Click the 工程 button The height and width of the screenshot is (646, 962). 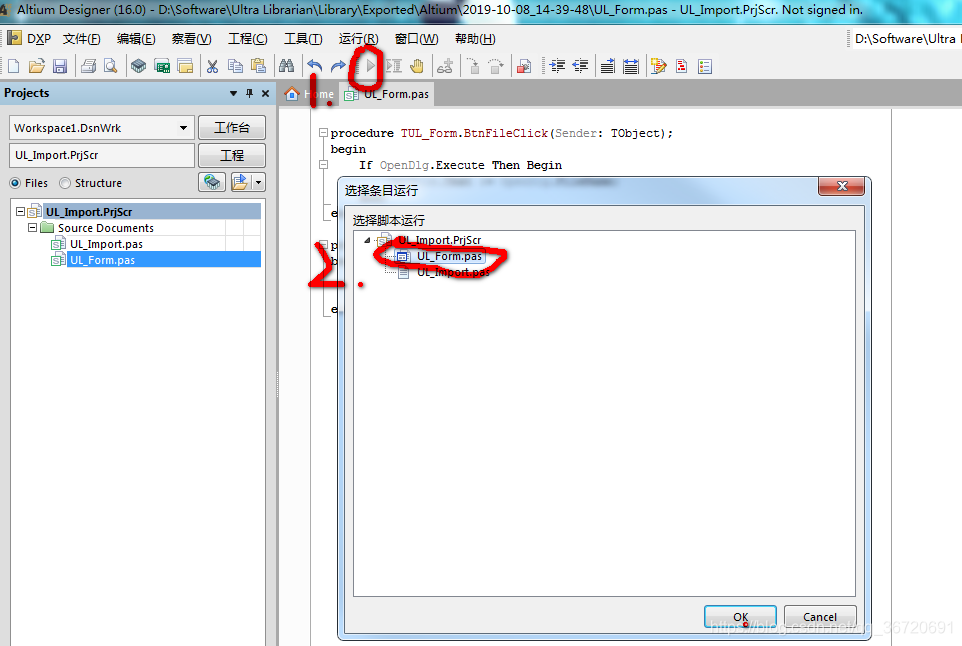(232, 155)
